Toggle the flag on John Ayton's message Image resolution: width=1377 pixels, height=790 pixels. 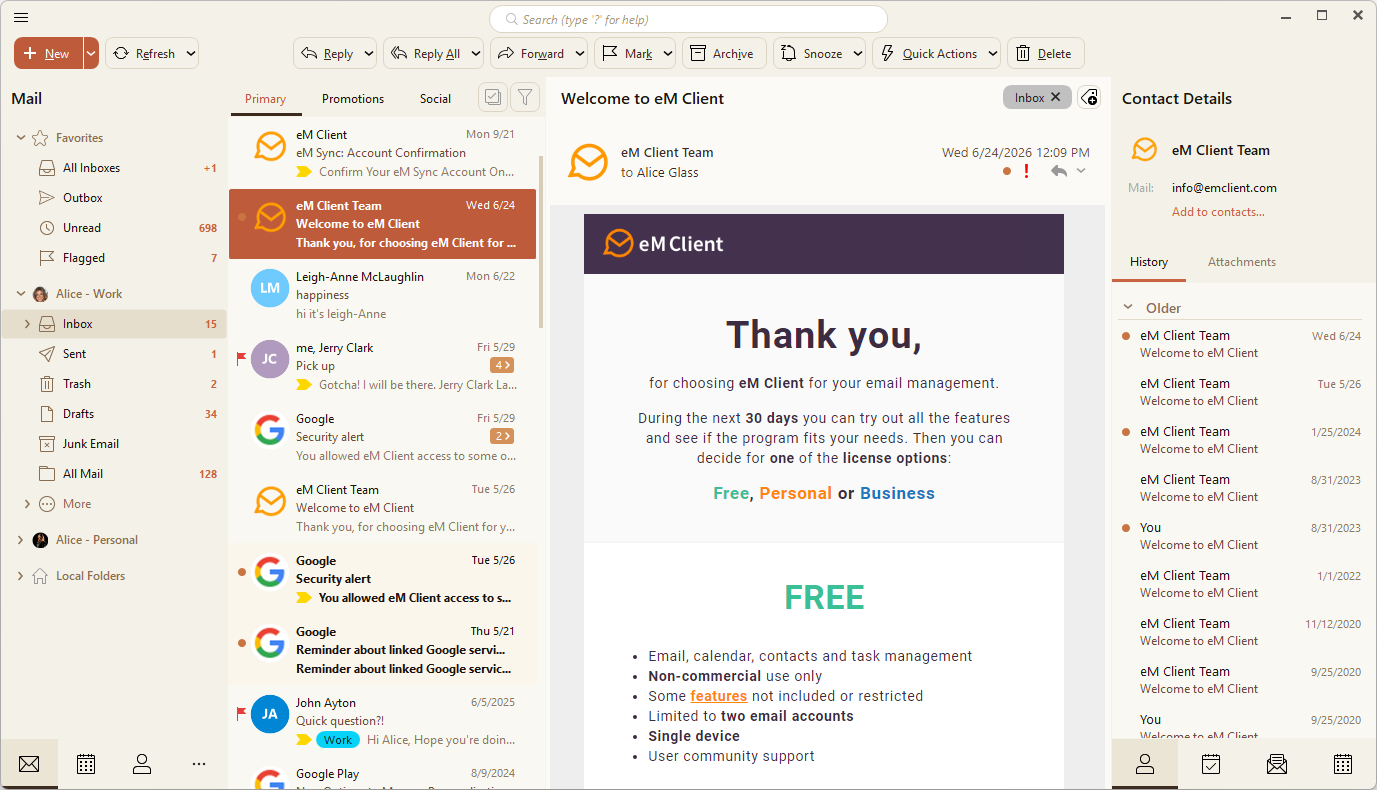(241, 713)
